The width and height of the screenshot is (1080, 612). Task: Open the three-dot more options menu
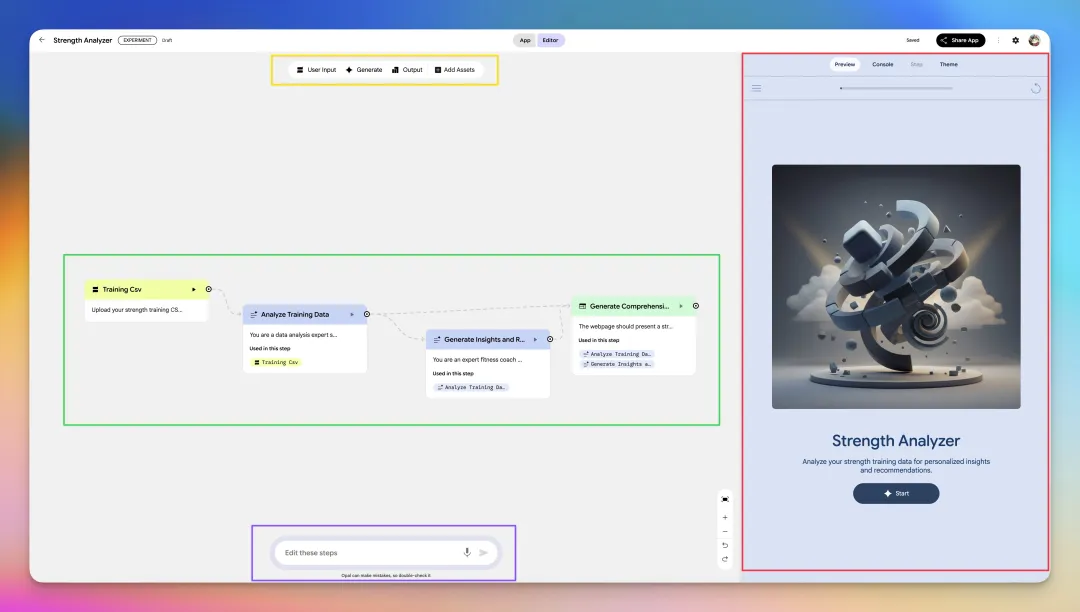[998, 40]
